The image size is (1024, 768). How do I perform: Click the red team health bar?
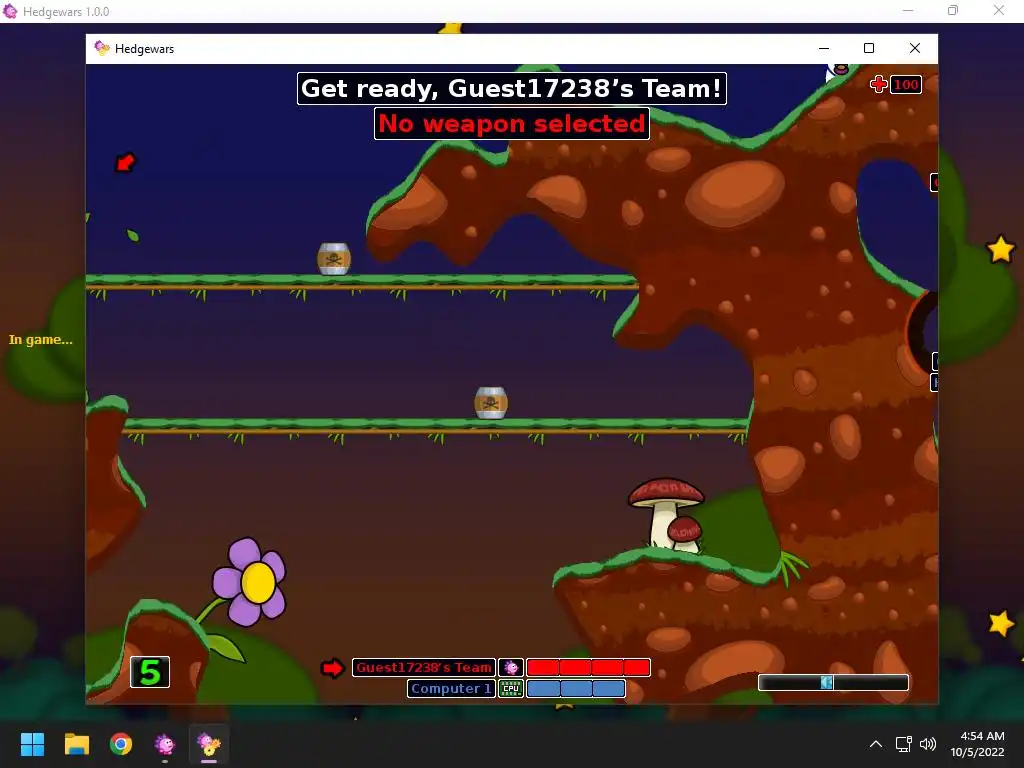pyautogui.click(x=588, y=667)
